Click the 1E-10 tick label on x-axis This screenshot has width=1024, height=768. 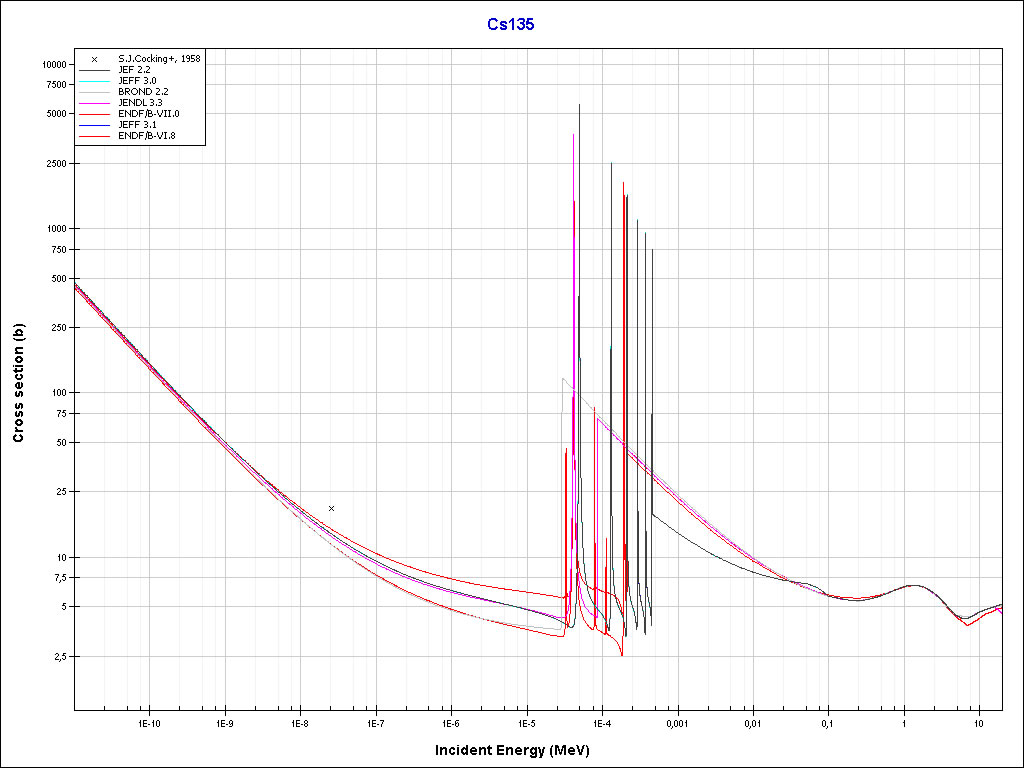pyautogui.click(x=149, y=721)
